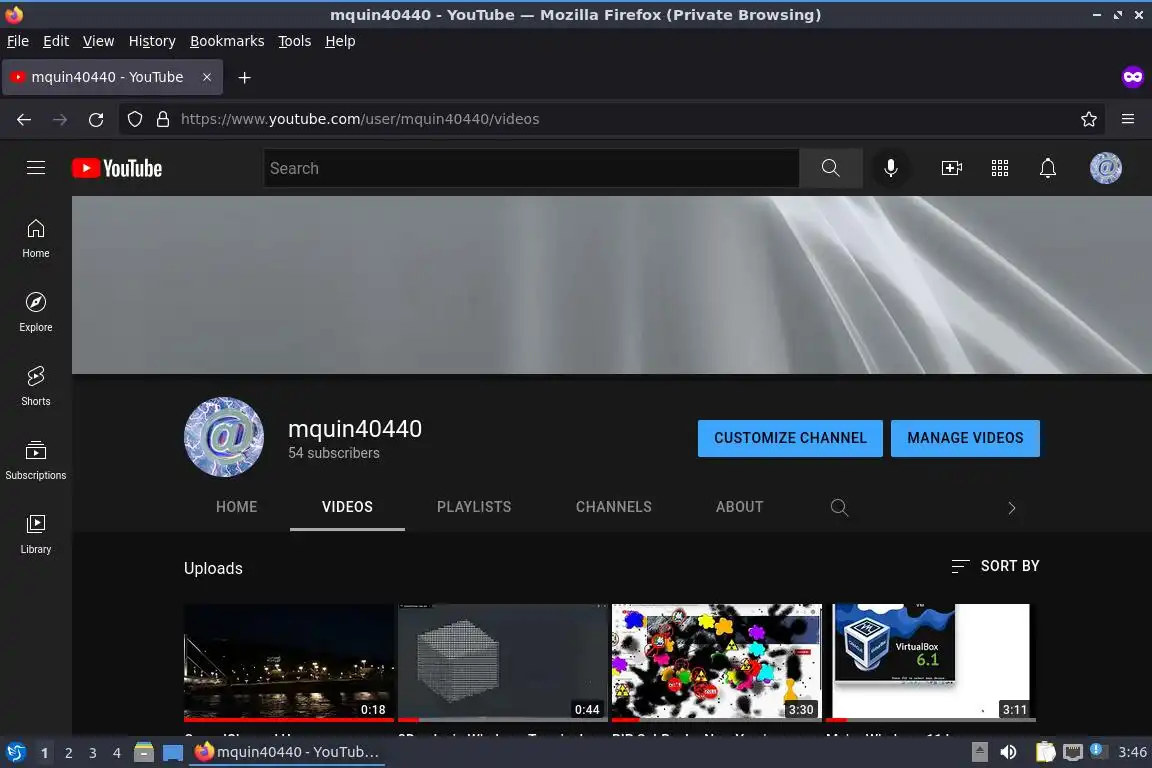
Task: Go back with Firefox back arrow
Action: 24,119
